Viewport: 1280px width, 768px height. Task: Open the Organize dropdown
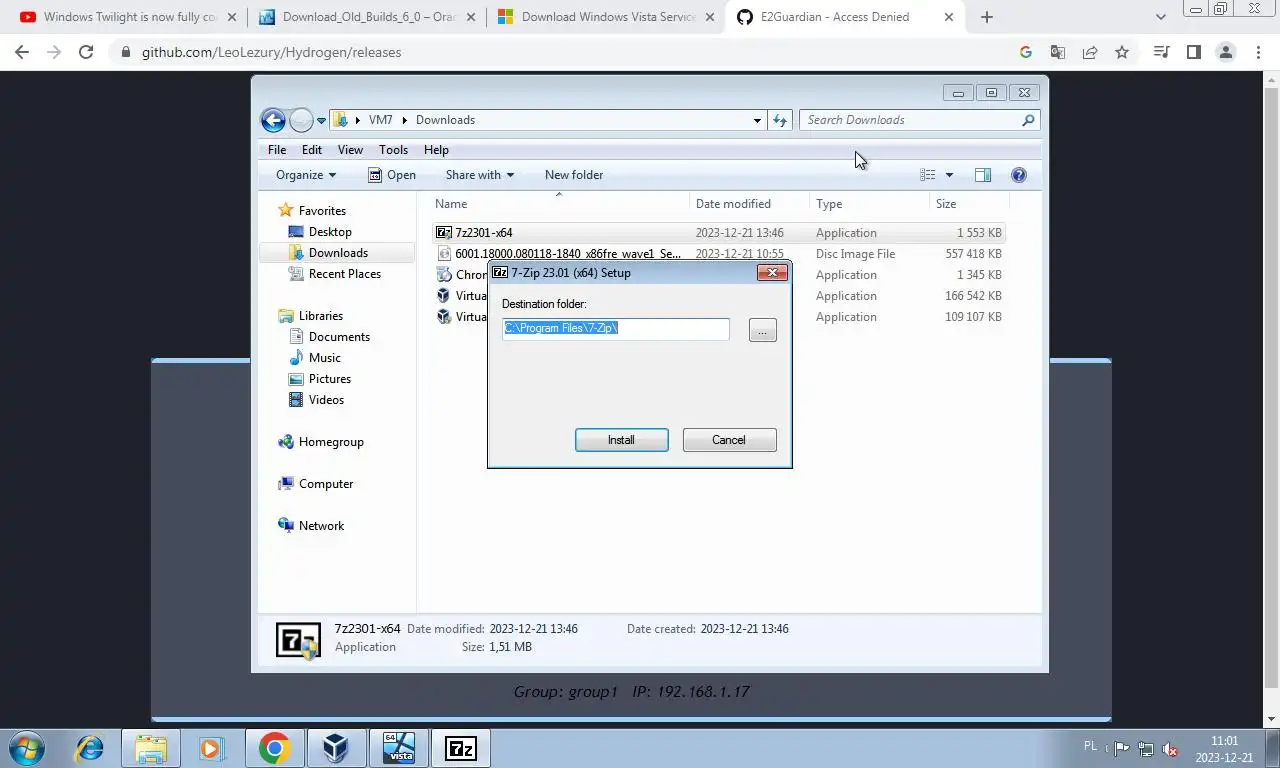pyautogui.click(x=306, y=175)
